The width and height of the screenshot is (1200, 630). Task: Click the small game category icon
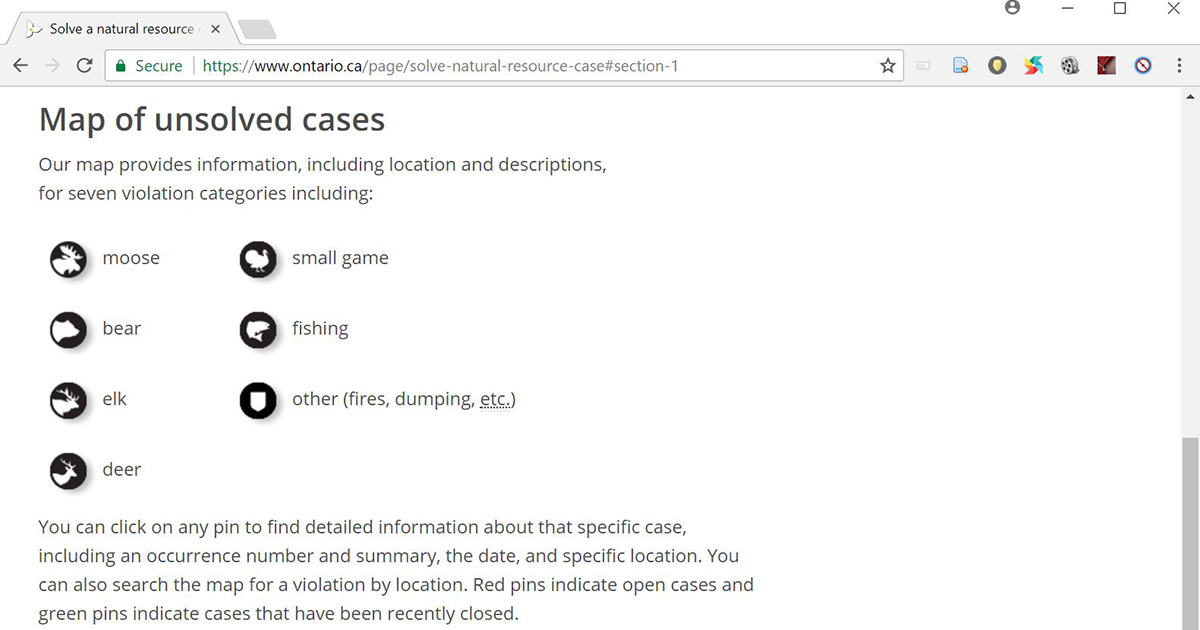(x=258, y=258)
